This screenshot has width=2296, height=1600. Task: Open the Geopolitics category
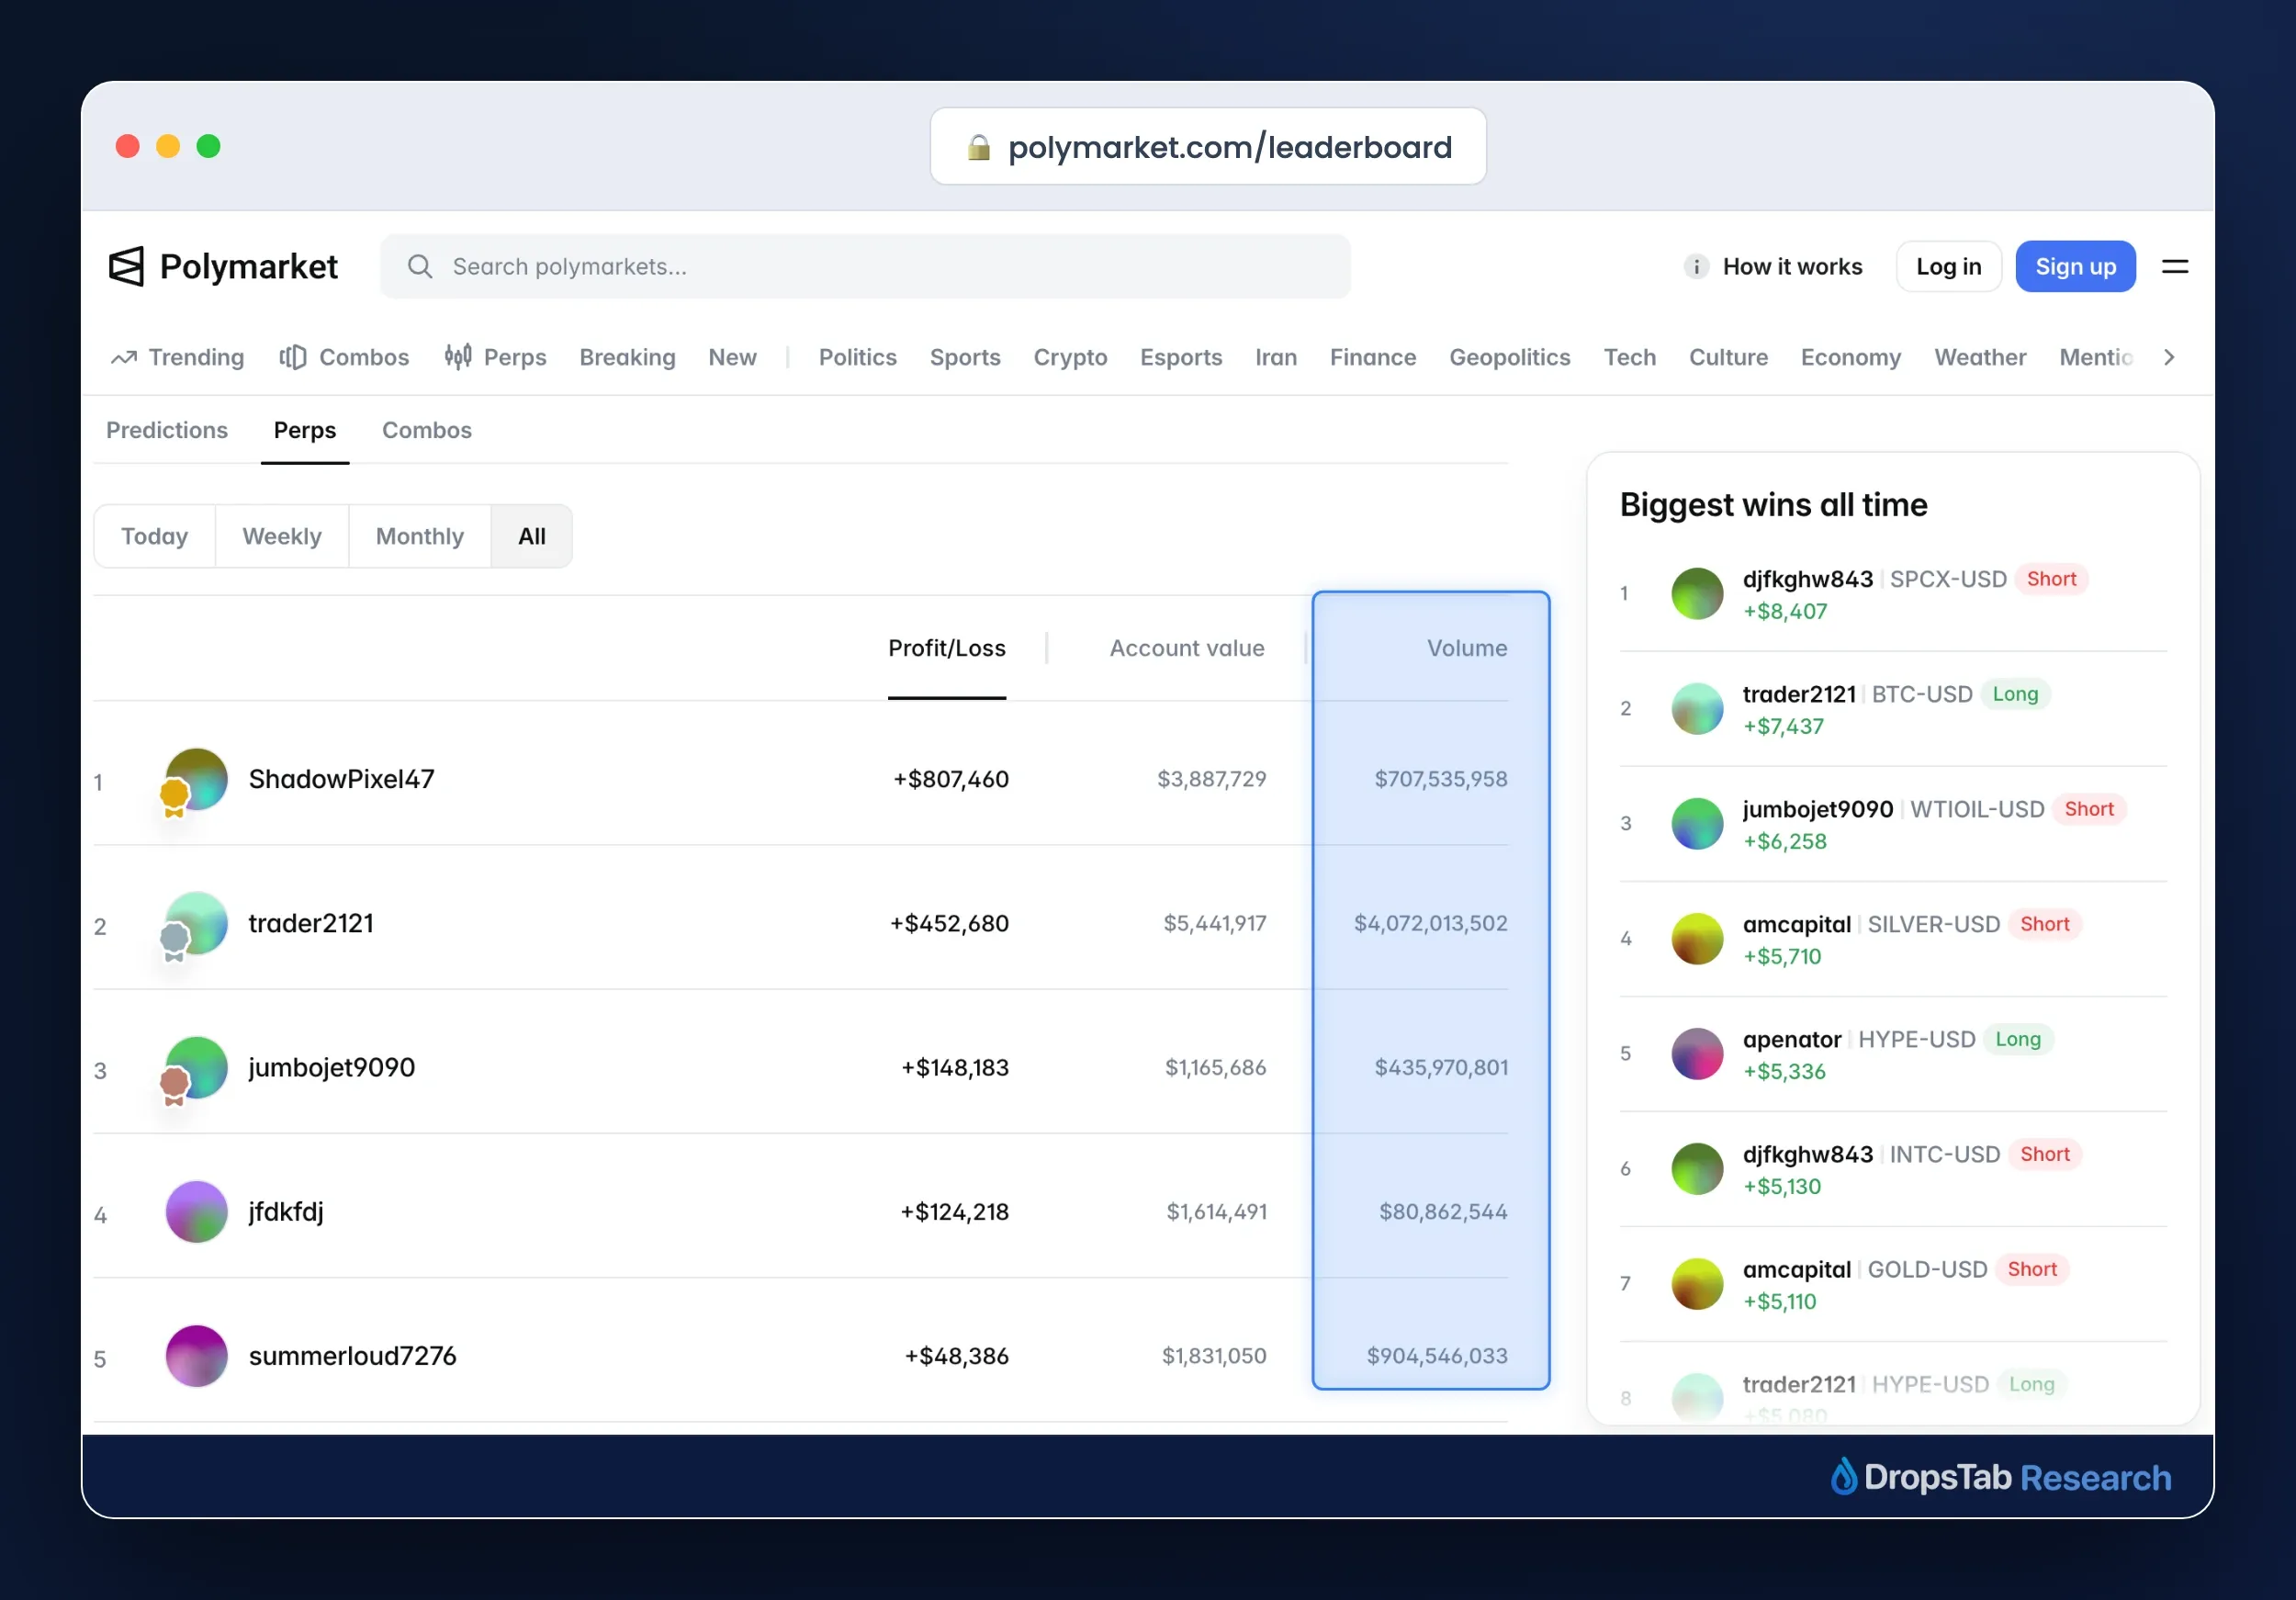[1510, 357]
